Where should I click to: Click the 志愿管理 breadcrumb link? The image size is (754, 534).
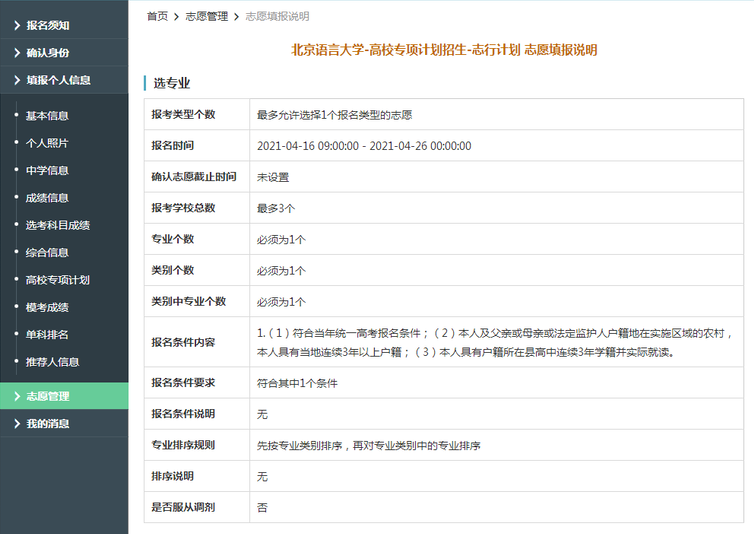[x=207, y=17]
